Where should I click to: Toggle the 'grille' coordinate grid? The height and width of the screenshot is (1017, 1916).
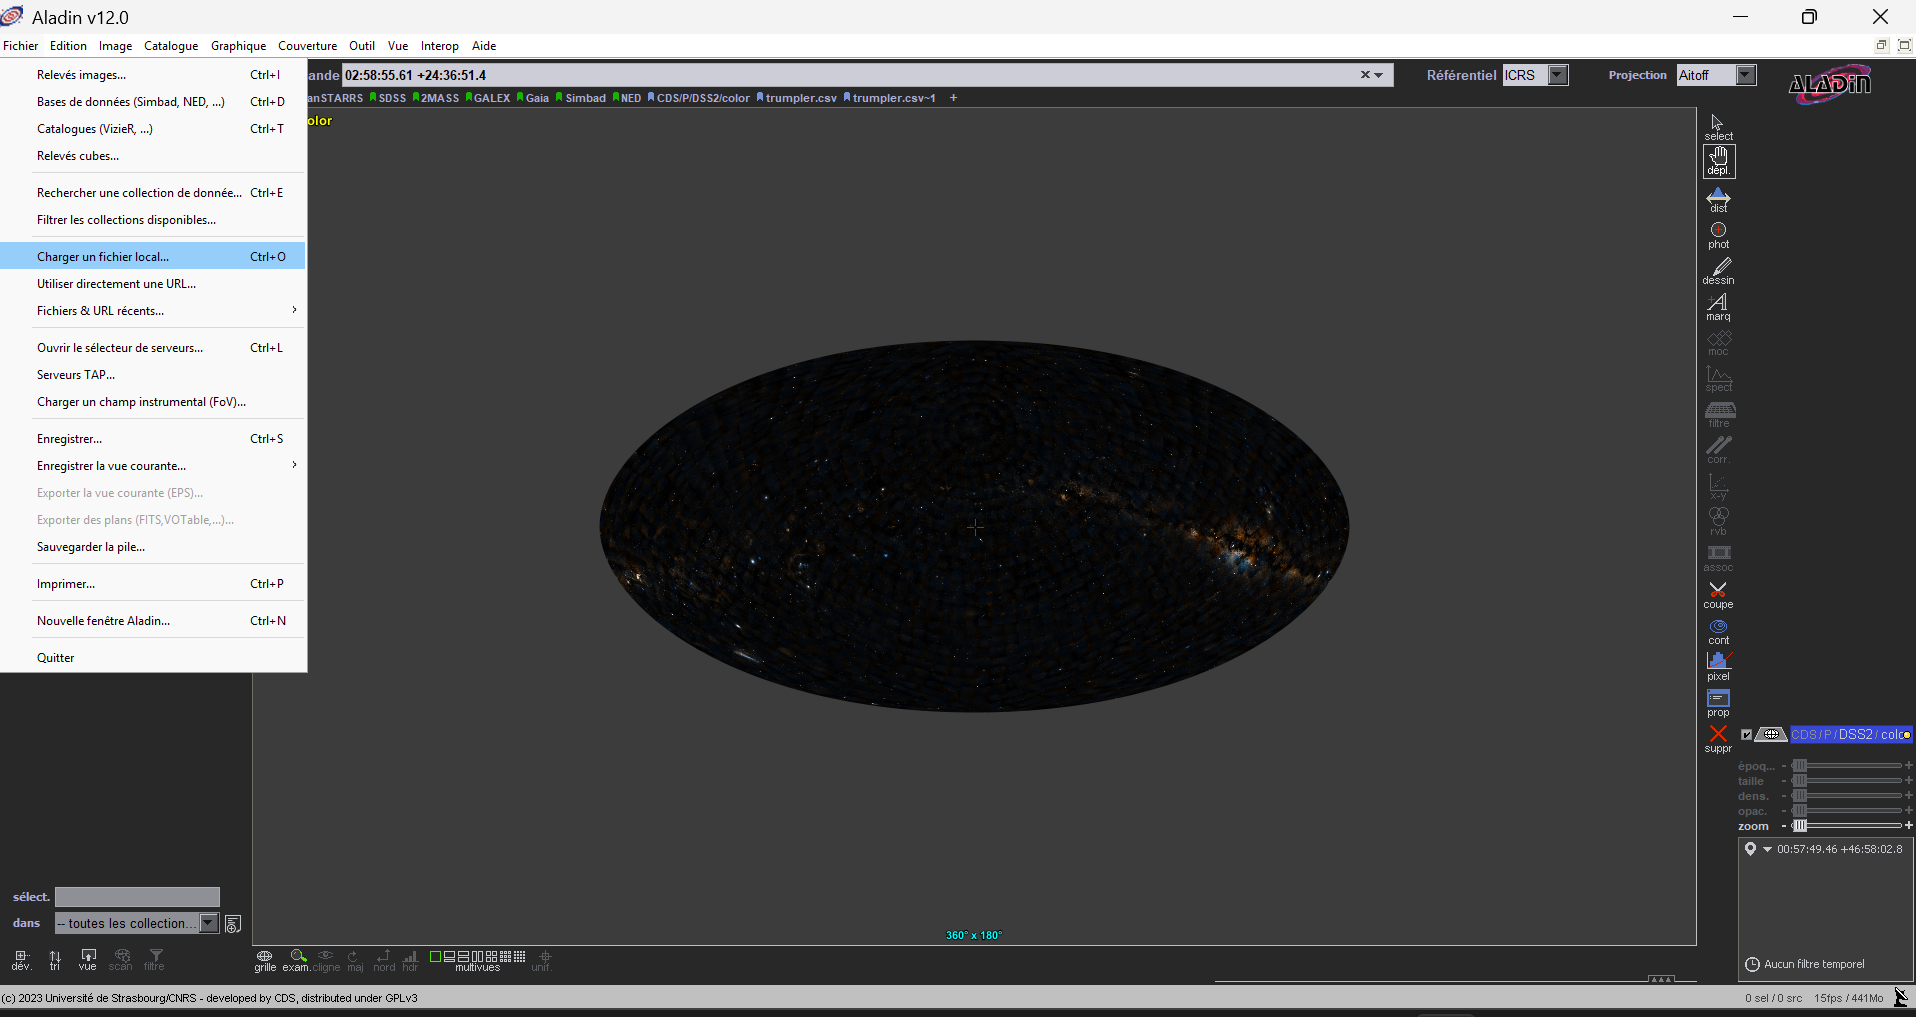[265, 960]
